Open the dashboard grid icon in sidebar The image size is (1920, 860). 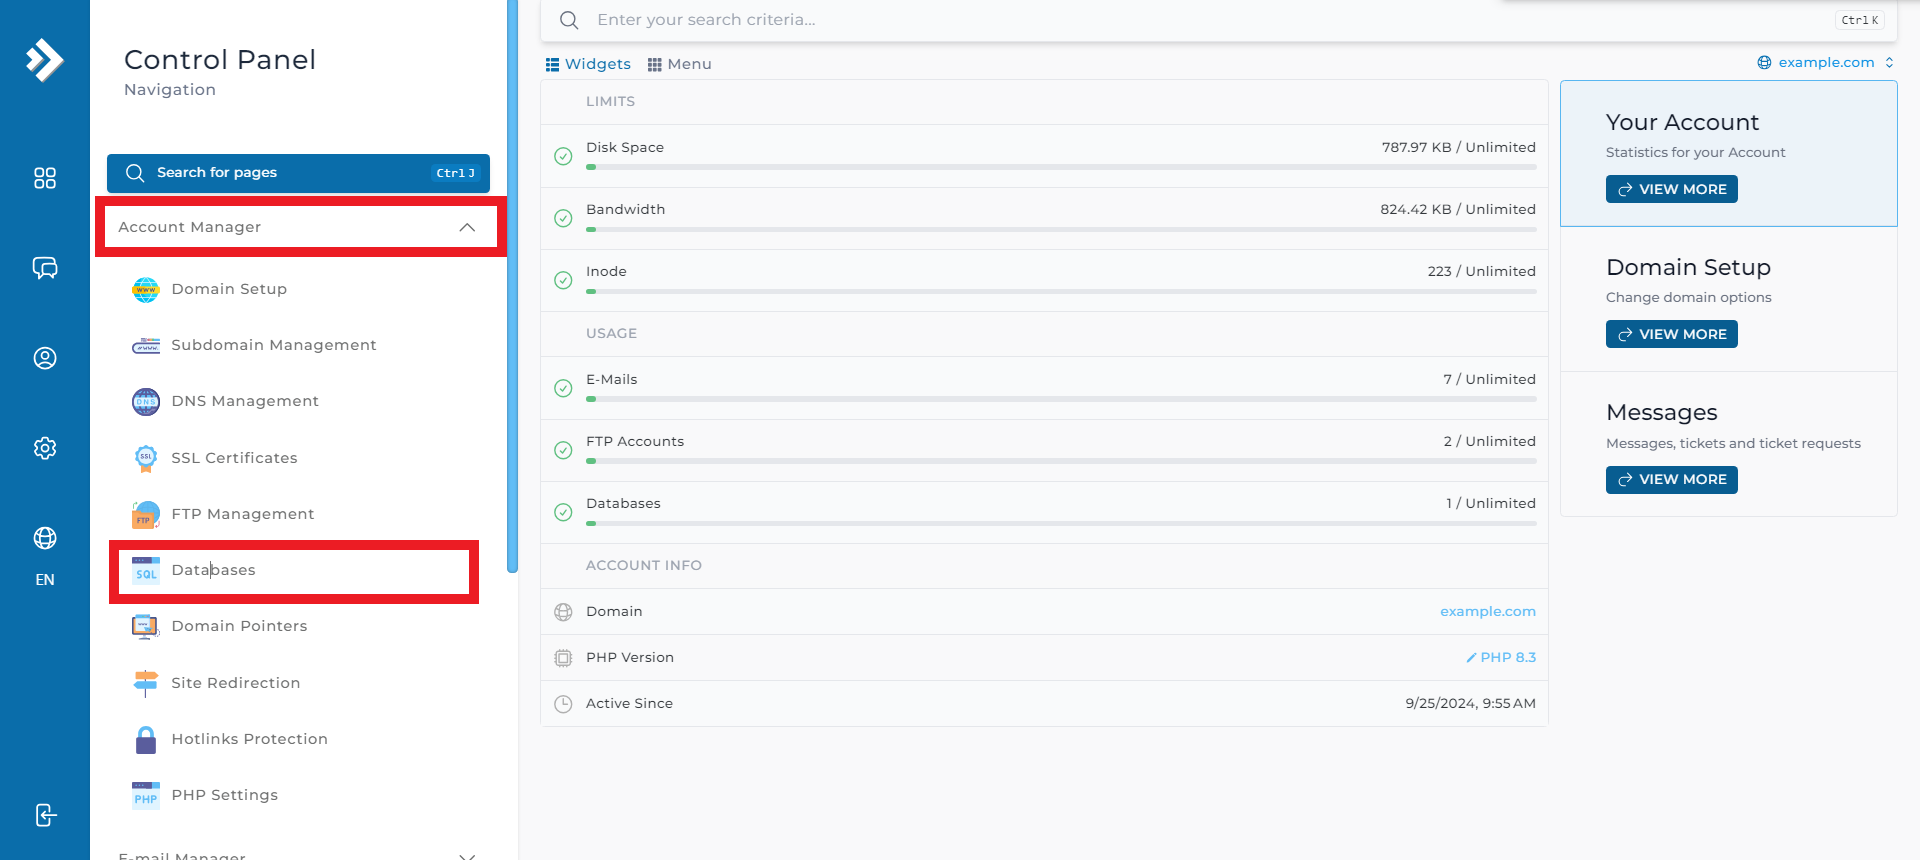click(x=45, y=178)
